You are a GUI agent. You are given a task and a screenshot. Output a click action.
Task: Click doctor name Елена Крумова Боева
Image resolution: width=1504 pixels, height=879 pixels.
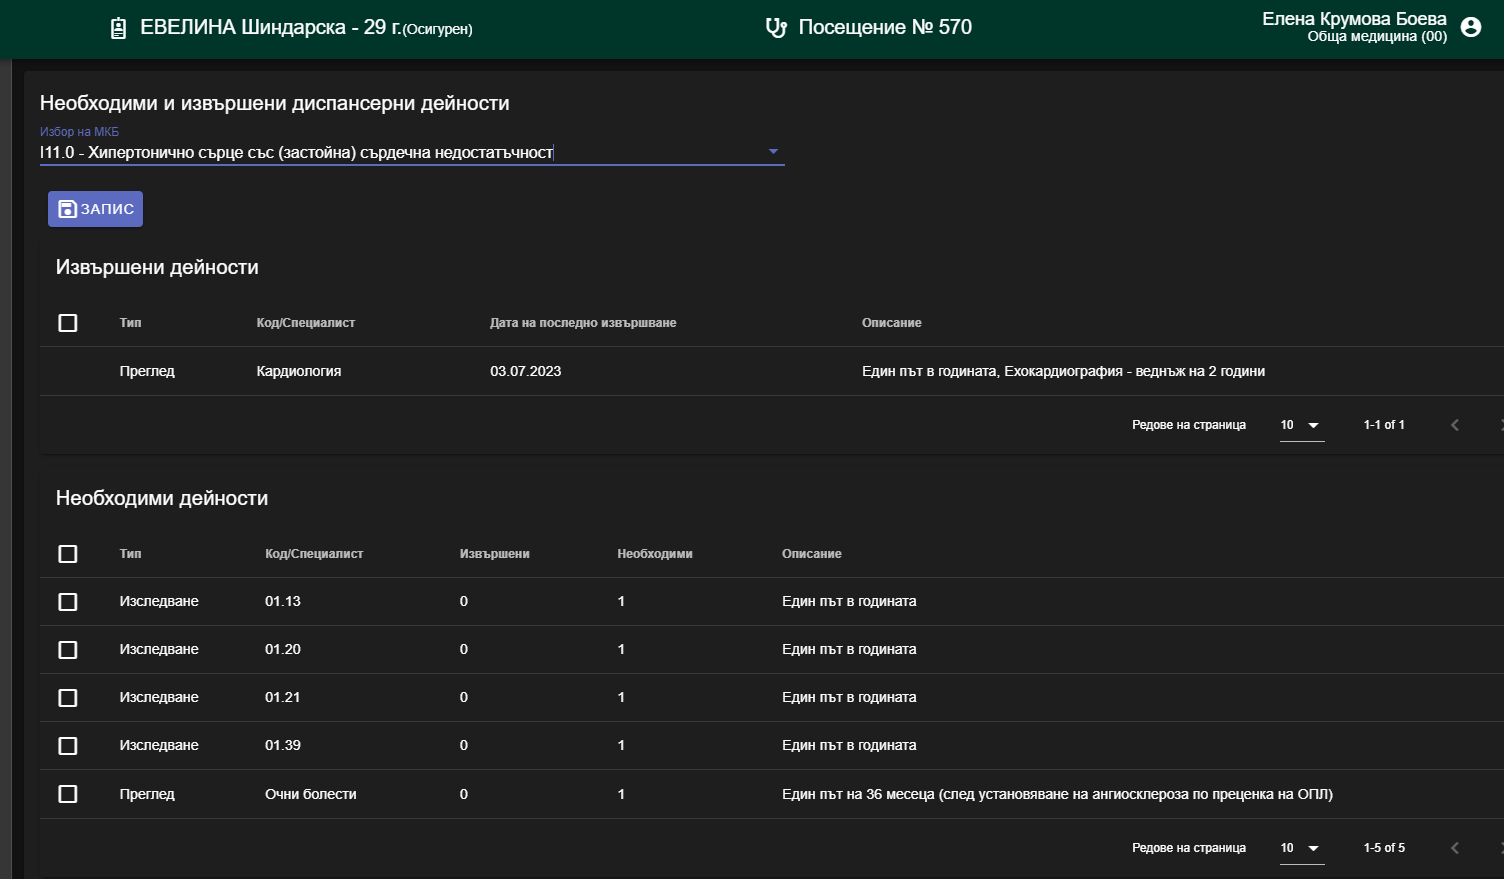[x=1354, y=19]
